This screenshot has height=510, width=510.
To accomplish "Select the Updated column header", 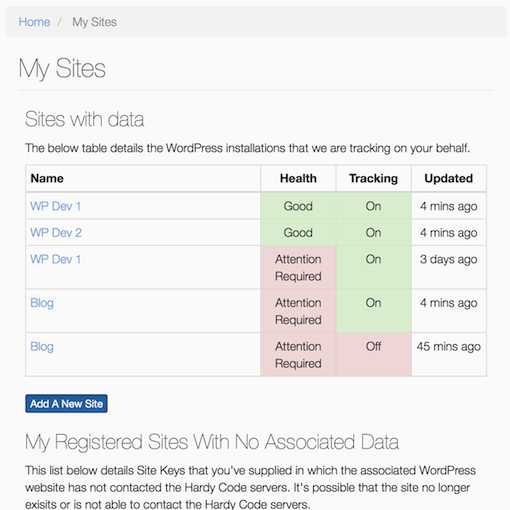I will tap(449, 178).
